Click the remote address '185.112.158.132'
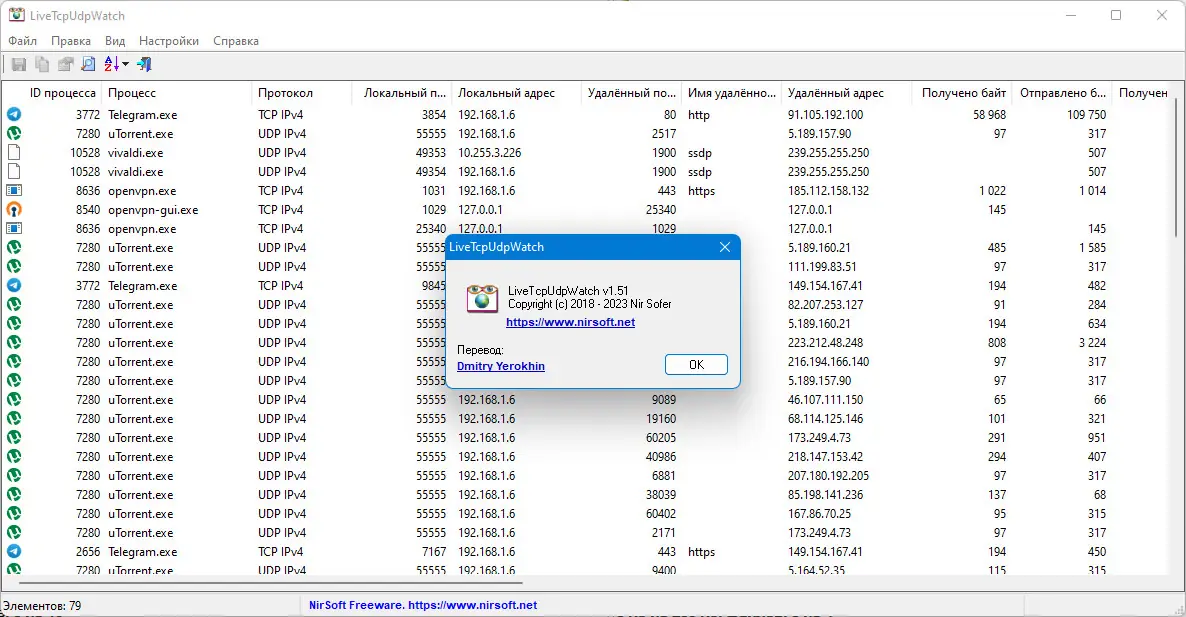1186x617 pixels. pyautogui.click(x=828, y=191)
